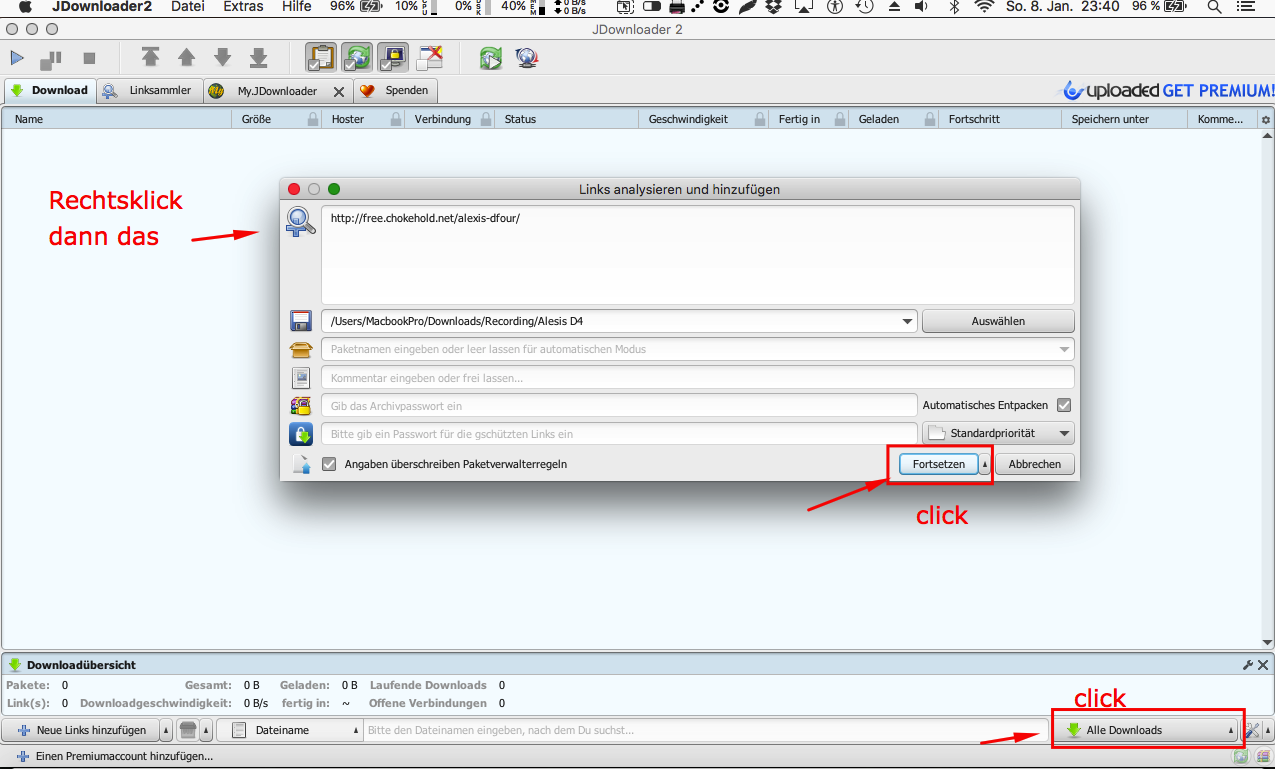Expand the arrow next to Fortsetzen
Screen dimensions: 1275x769
tap(985, 464)
